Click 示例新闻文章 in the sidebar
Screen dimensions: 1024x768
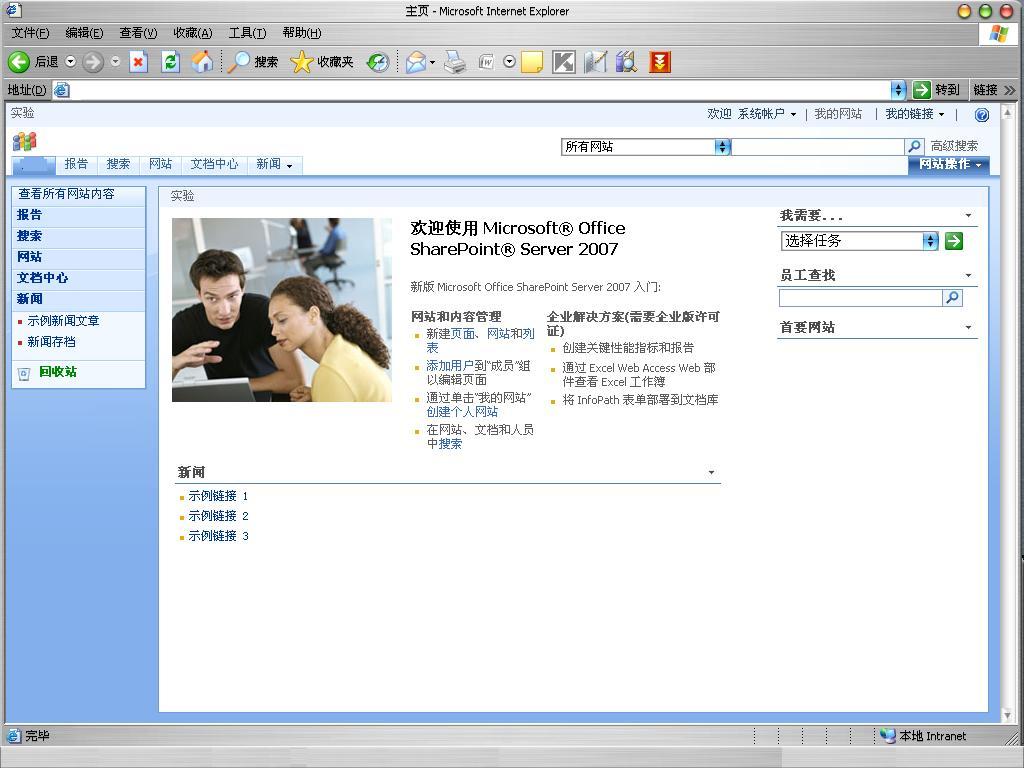click(x=63, y=321)
